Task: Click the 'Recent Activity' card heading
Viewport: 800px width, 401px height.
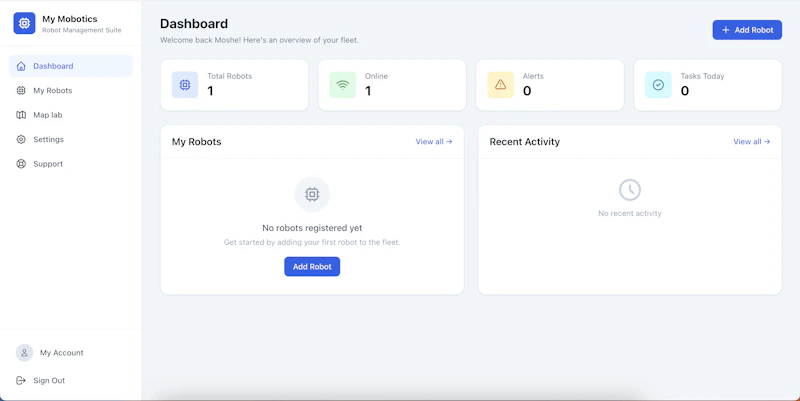Action: tap(524, 142)
